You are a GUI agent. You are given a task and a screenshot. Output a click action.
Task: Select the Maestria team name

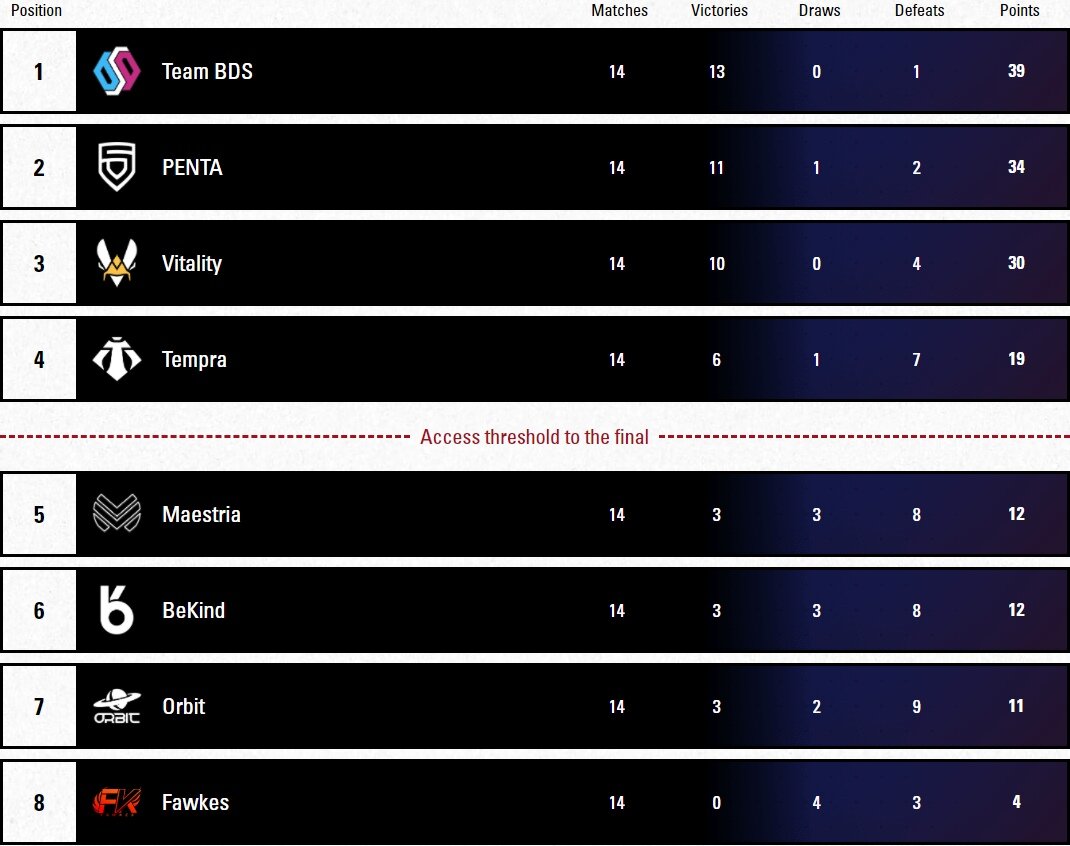point(201,514)
